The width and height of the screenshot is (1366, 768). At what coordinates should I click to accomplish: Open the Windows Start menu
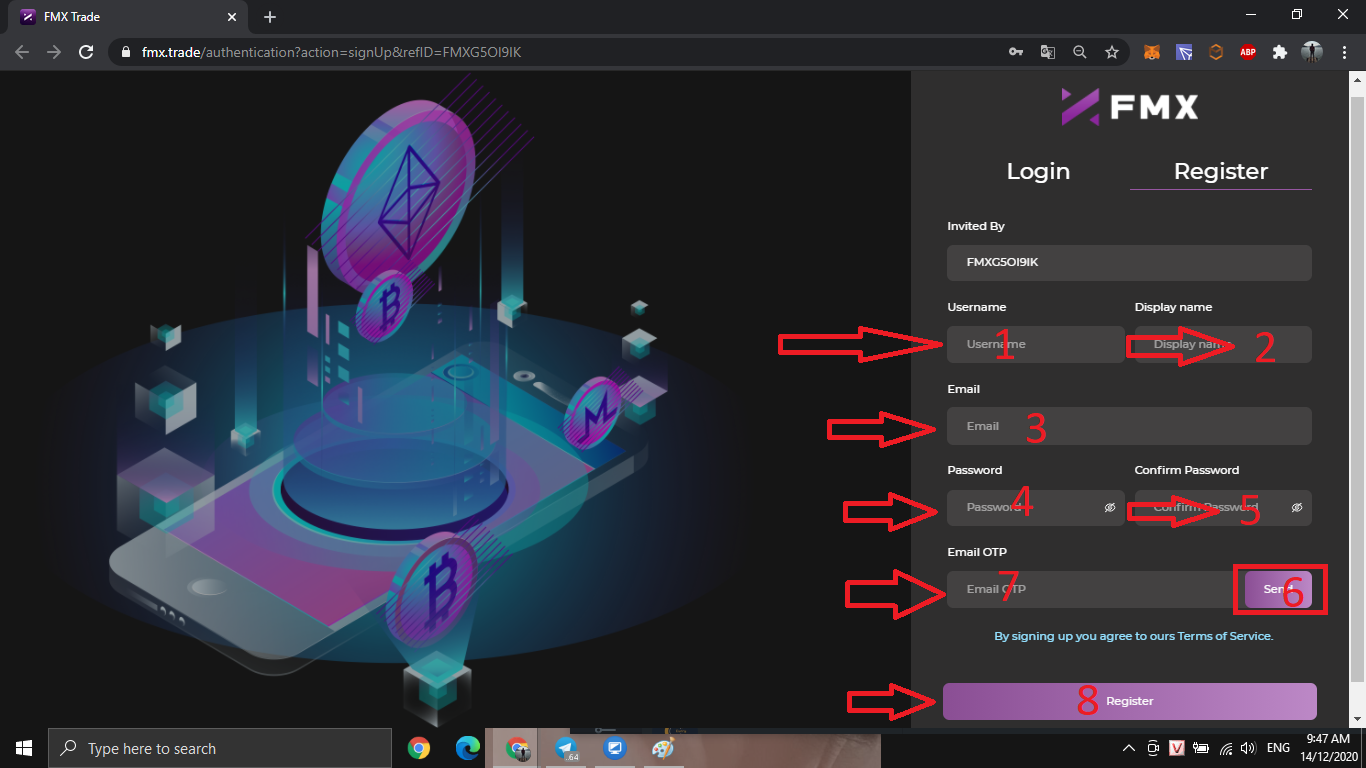24,748
